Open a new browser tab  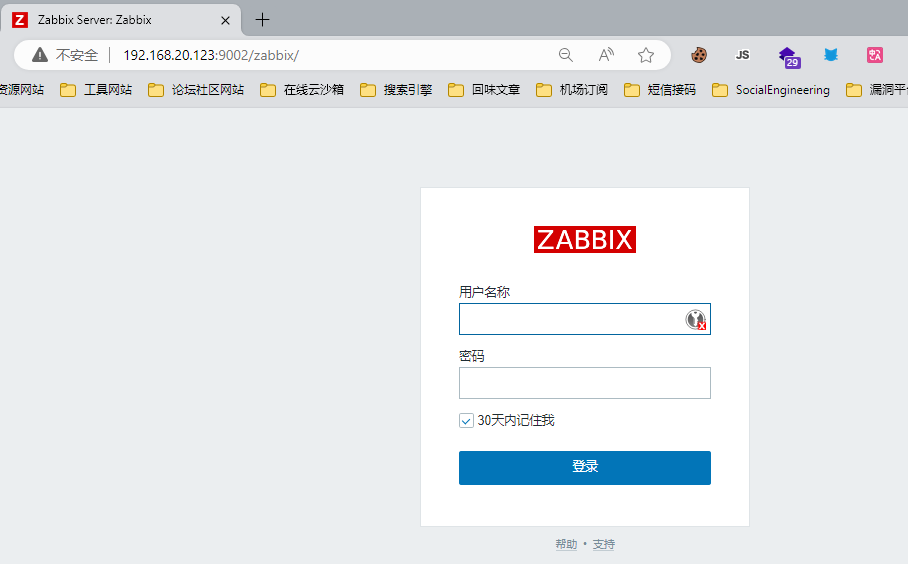point(262,20)
